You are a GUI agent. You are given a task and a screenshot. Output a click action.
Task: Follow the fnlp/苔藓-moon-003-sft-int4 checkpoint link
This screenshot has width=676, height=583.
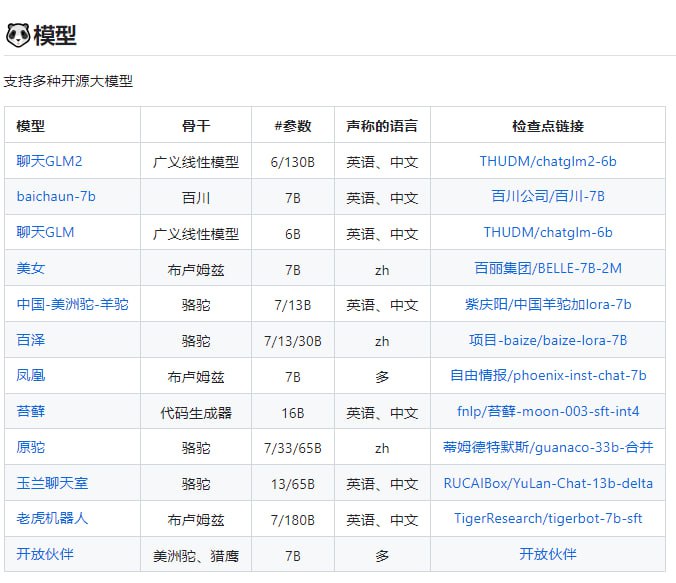(548, 411)
